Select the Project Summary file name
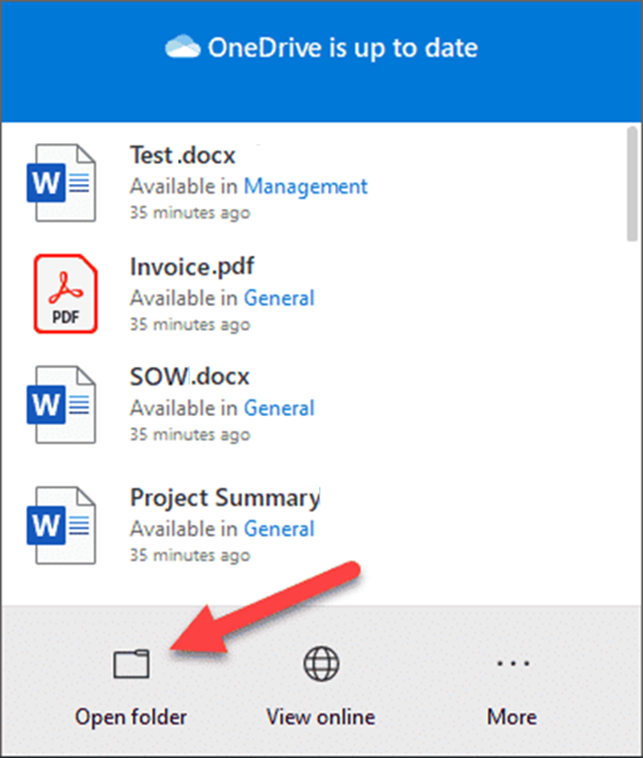 pyautogui.click(x=225, y=498)
